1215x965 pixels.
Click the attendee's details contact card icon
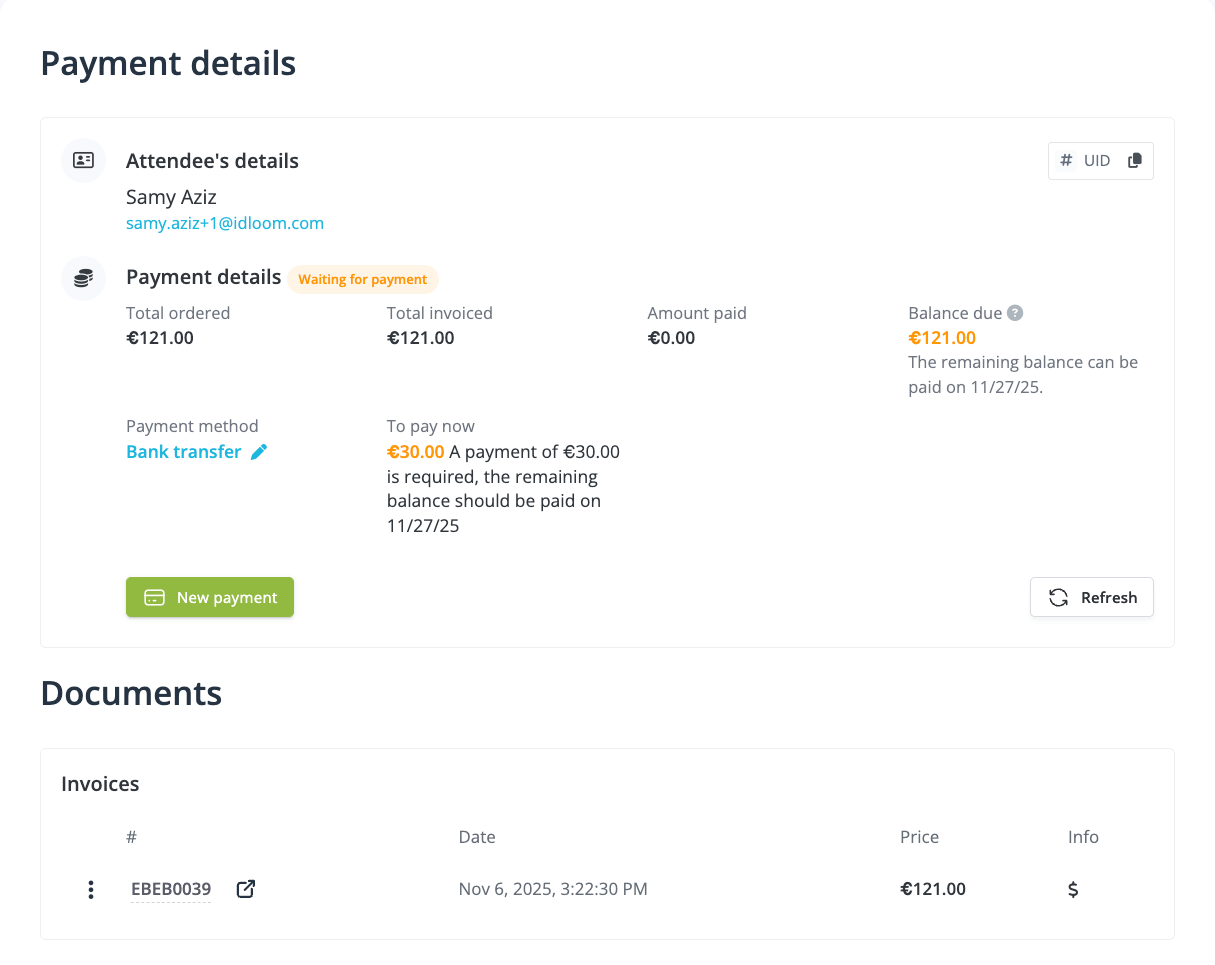point(83,160)
